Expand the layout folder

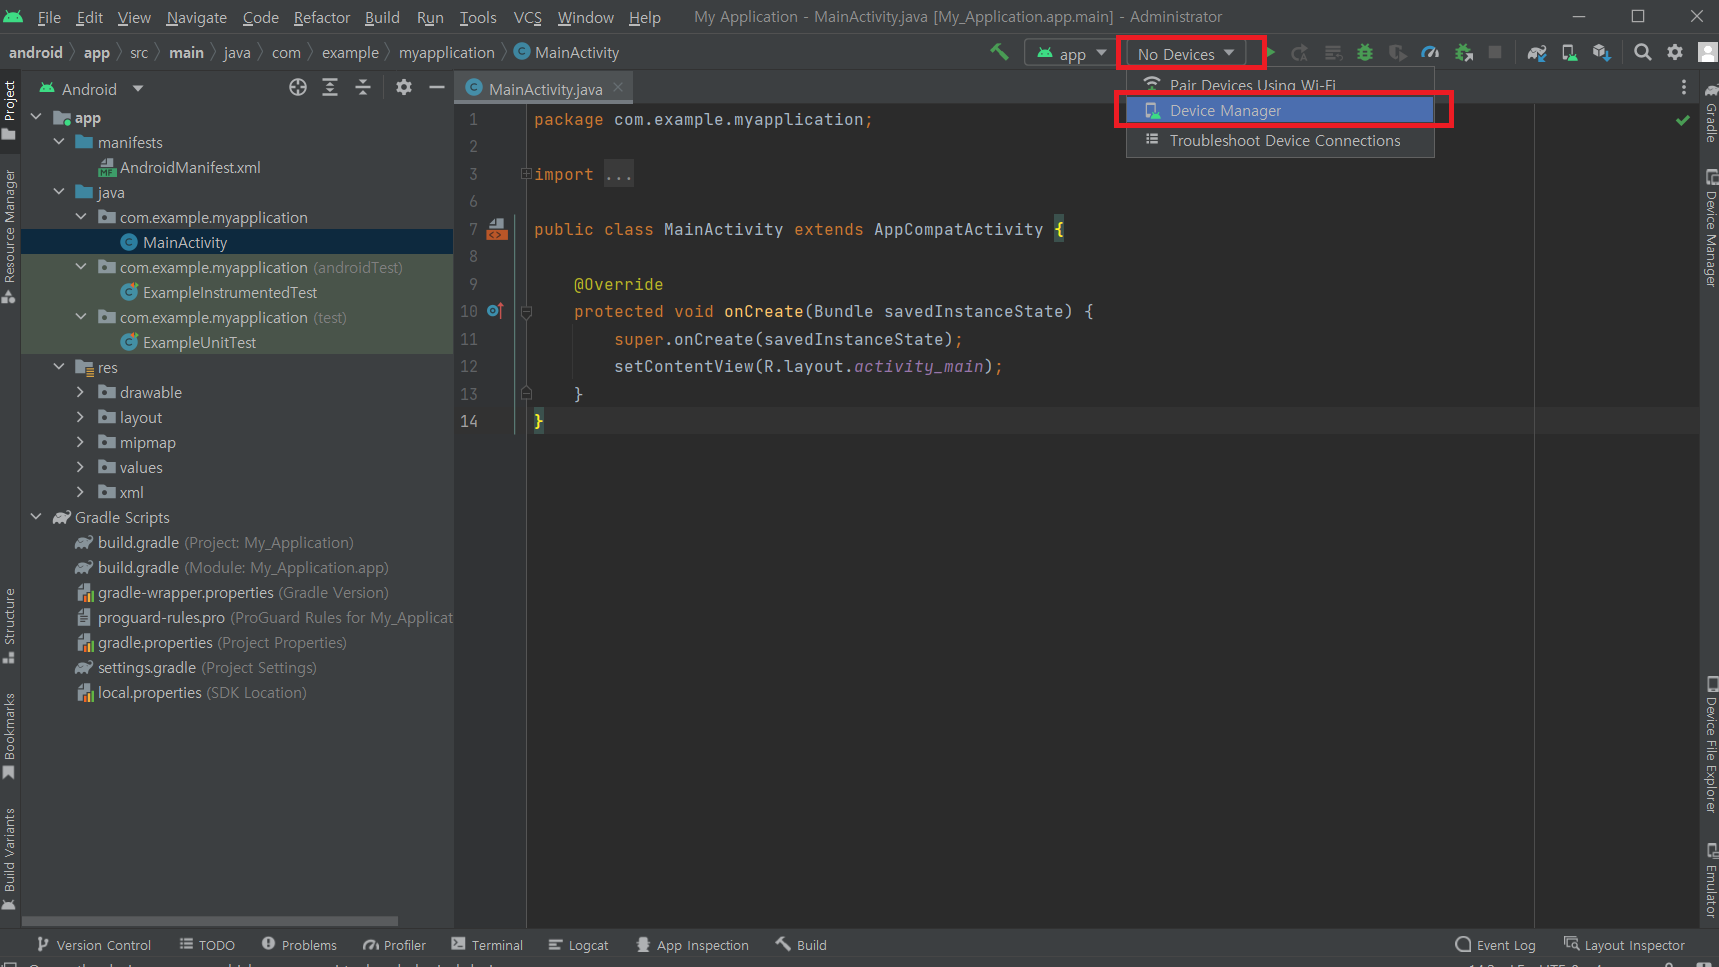(x=81, y=417)
